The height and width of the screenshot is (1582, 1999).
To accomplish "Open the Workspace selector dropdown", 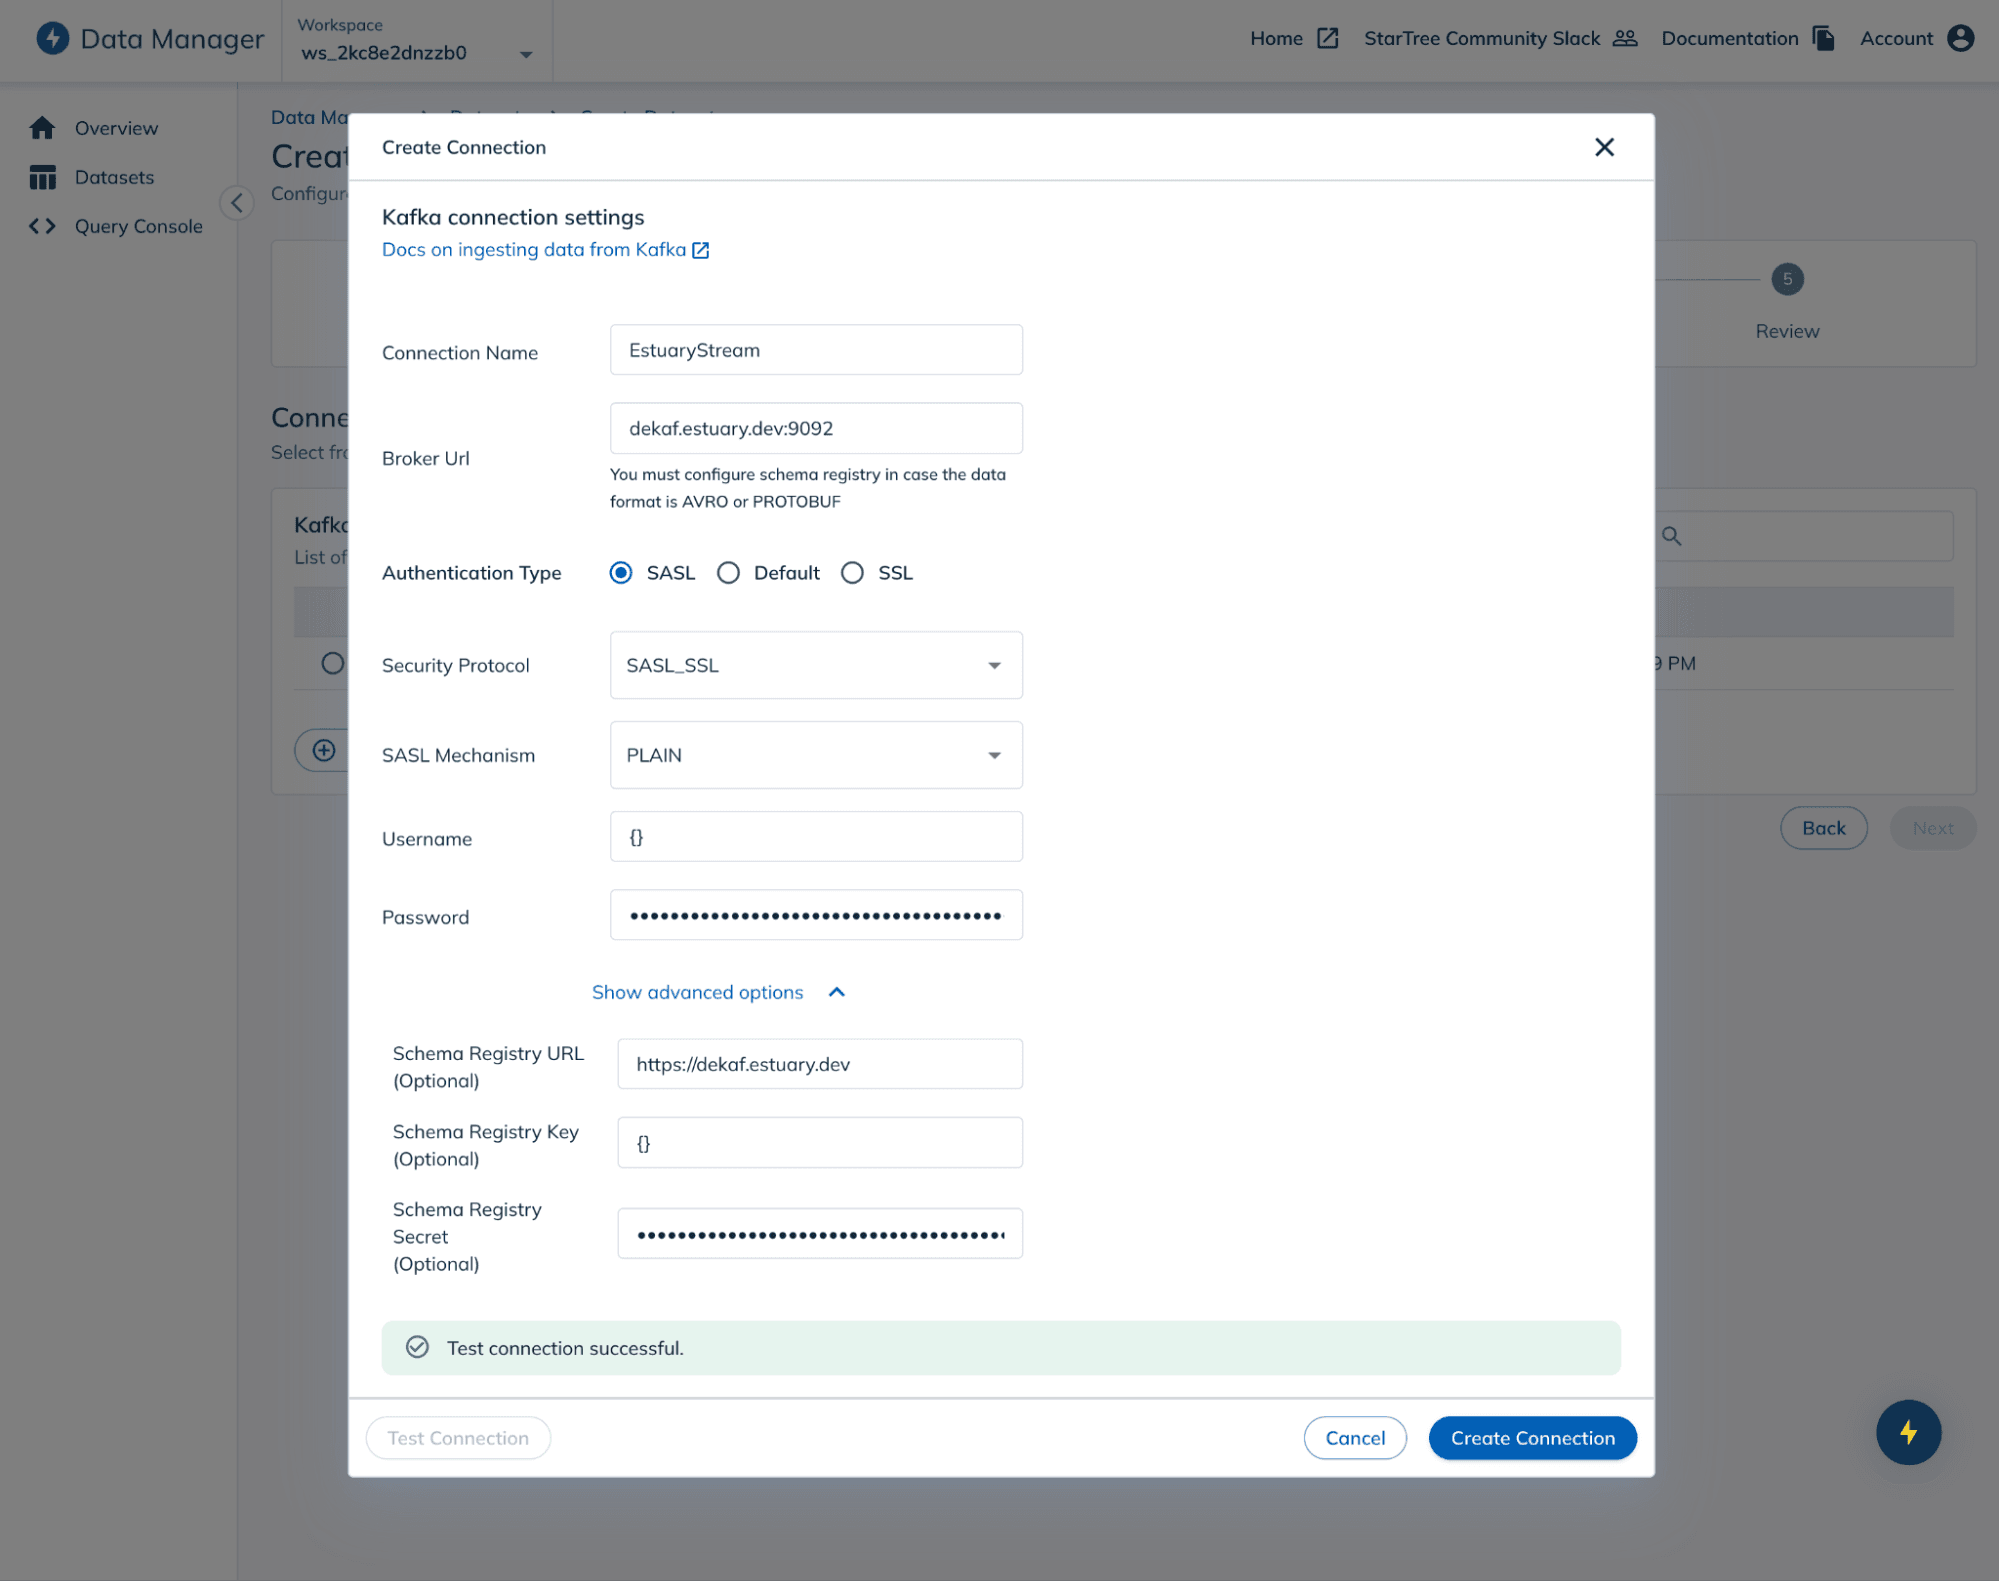I will 525,55.
